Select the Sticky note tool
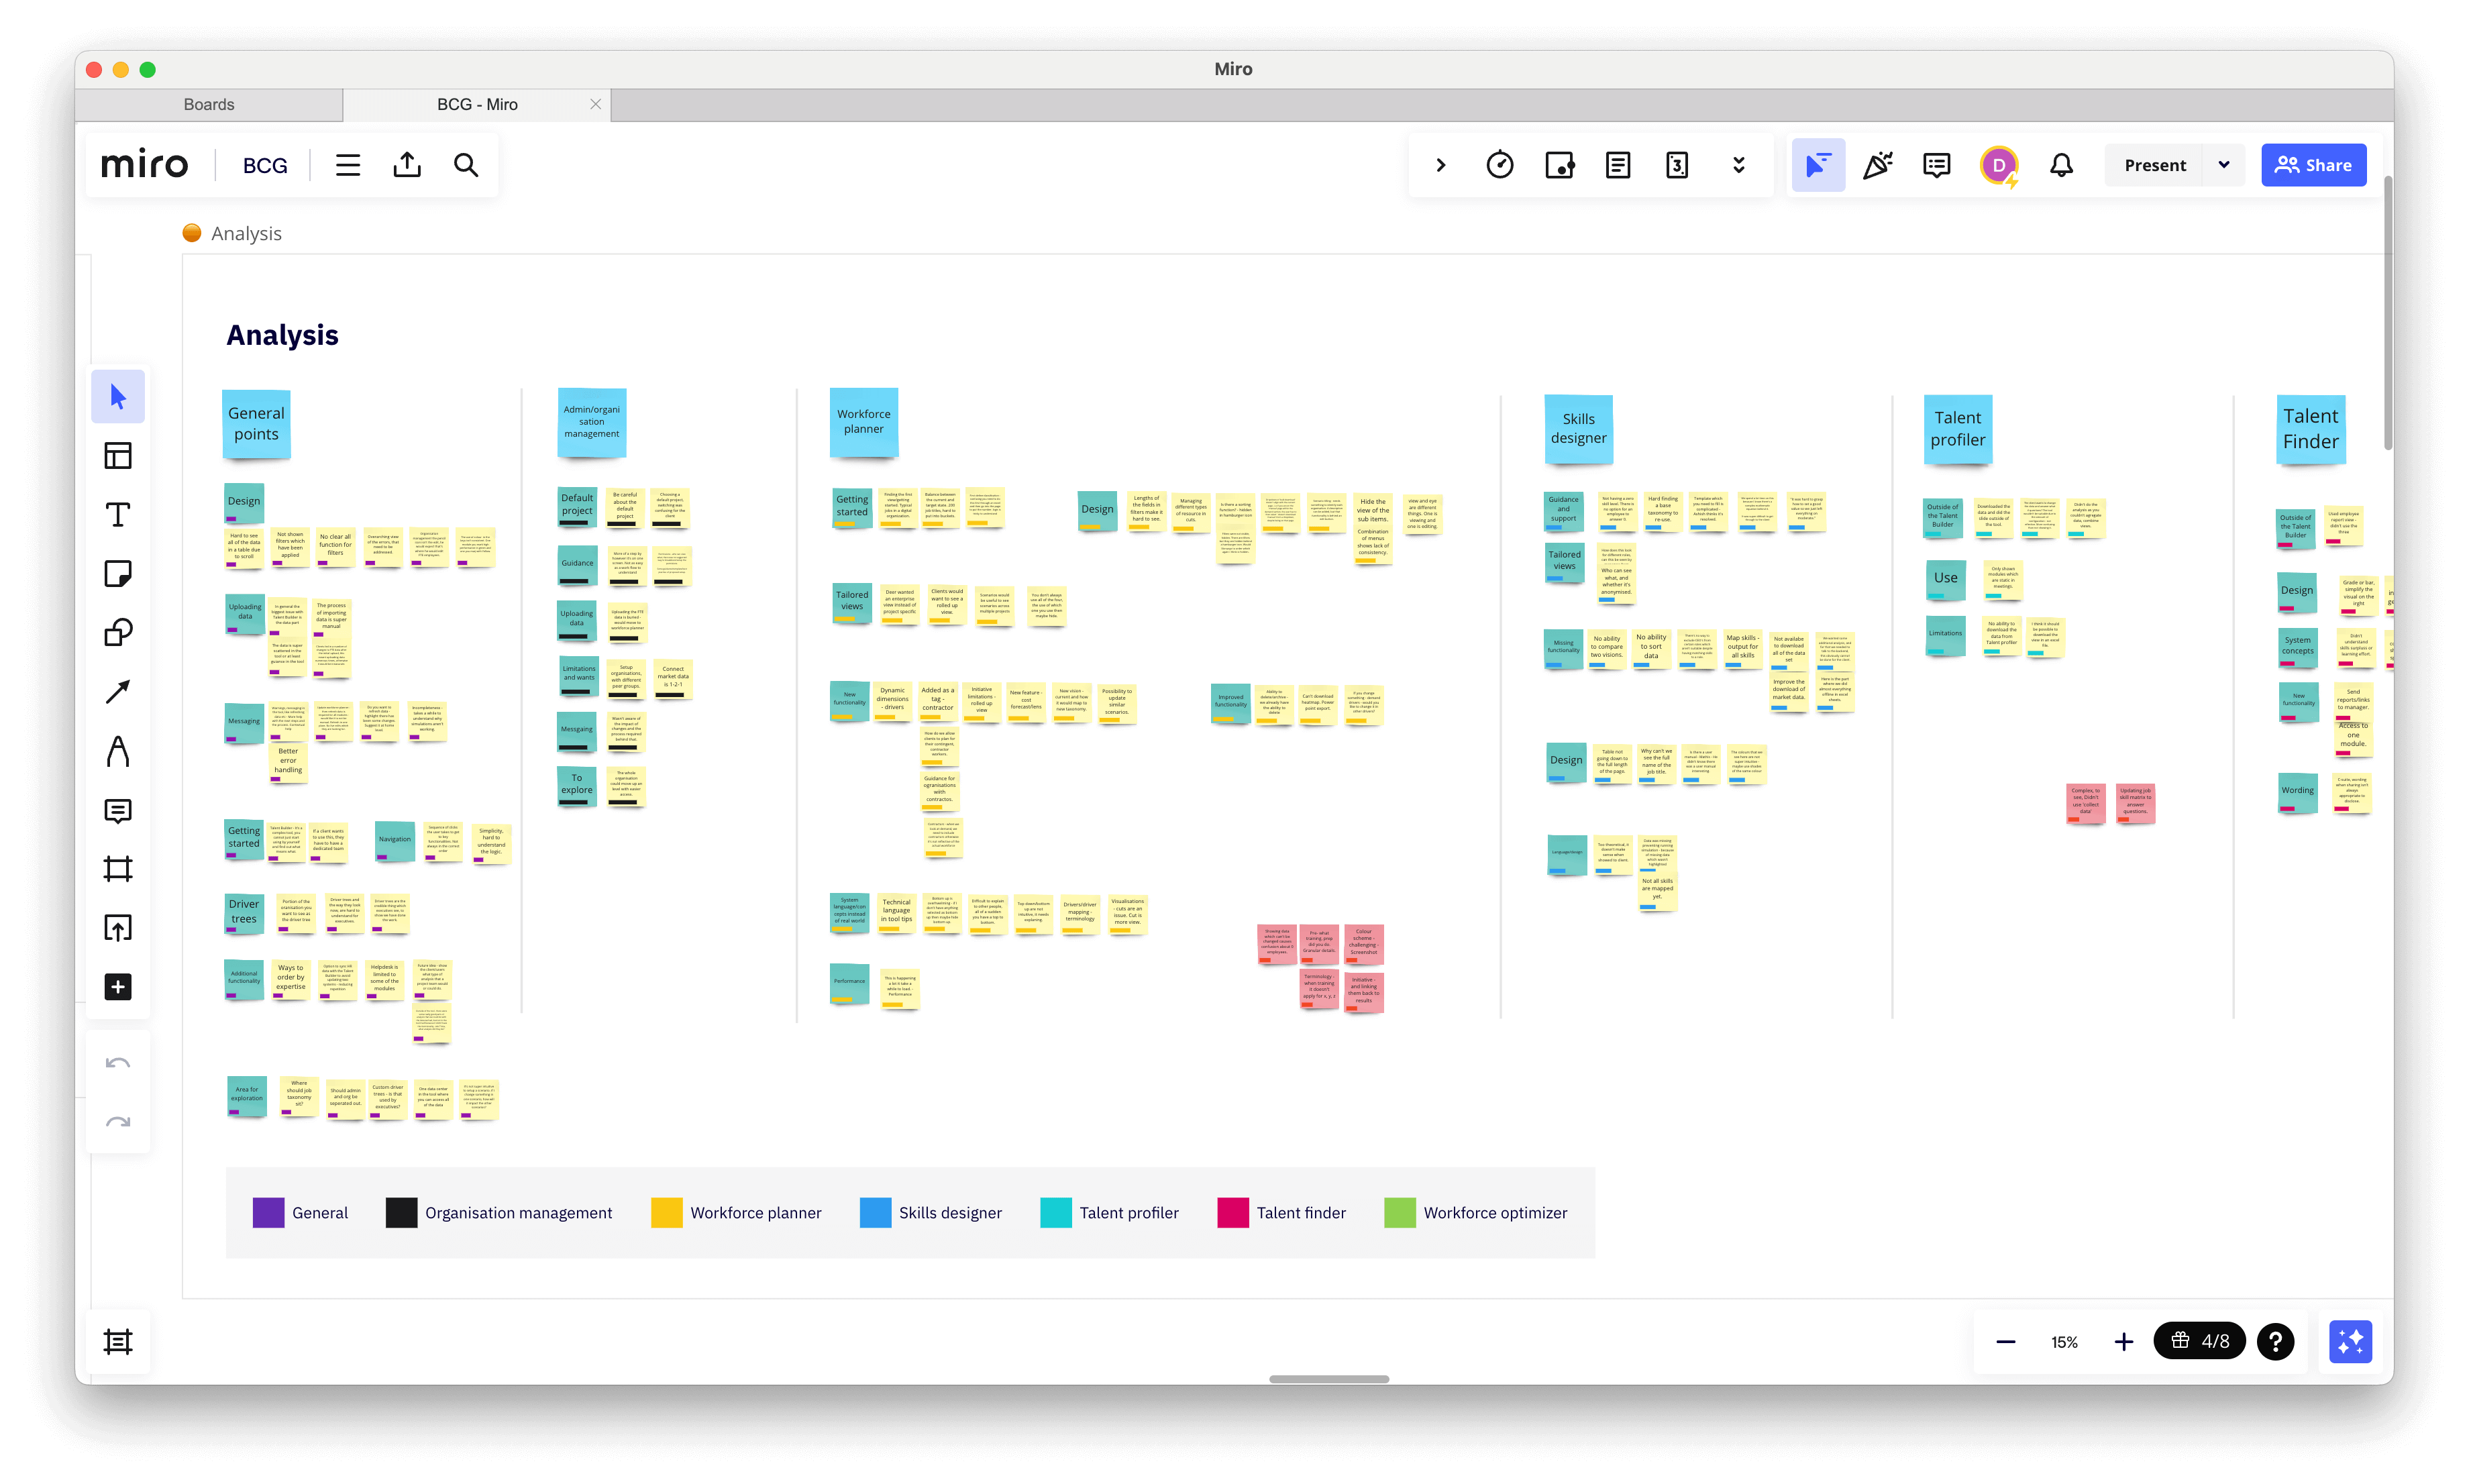The image size is (2469, 1484). (x=118, y=574)
